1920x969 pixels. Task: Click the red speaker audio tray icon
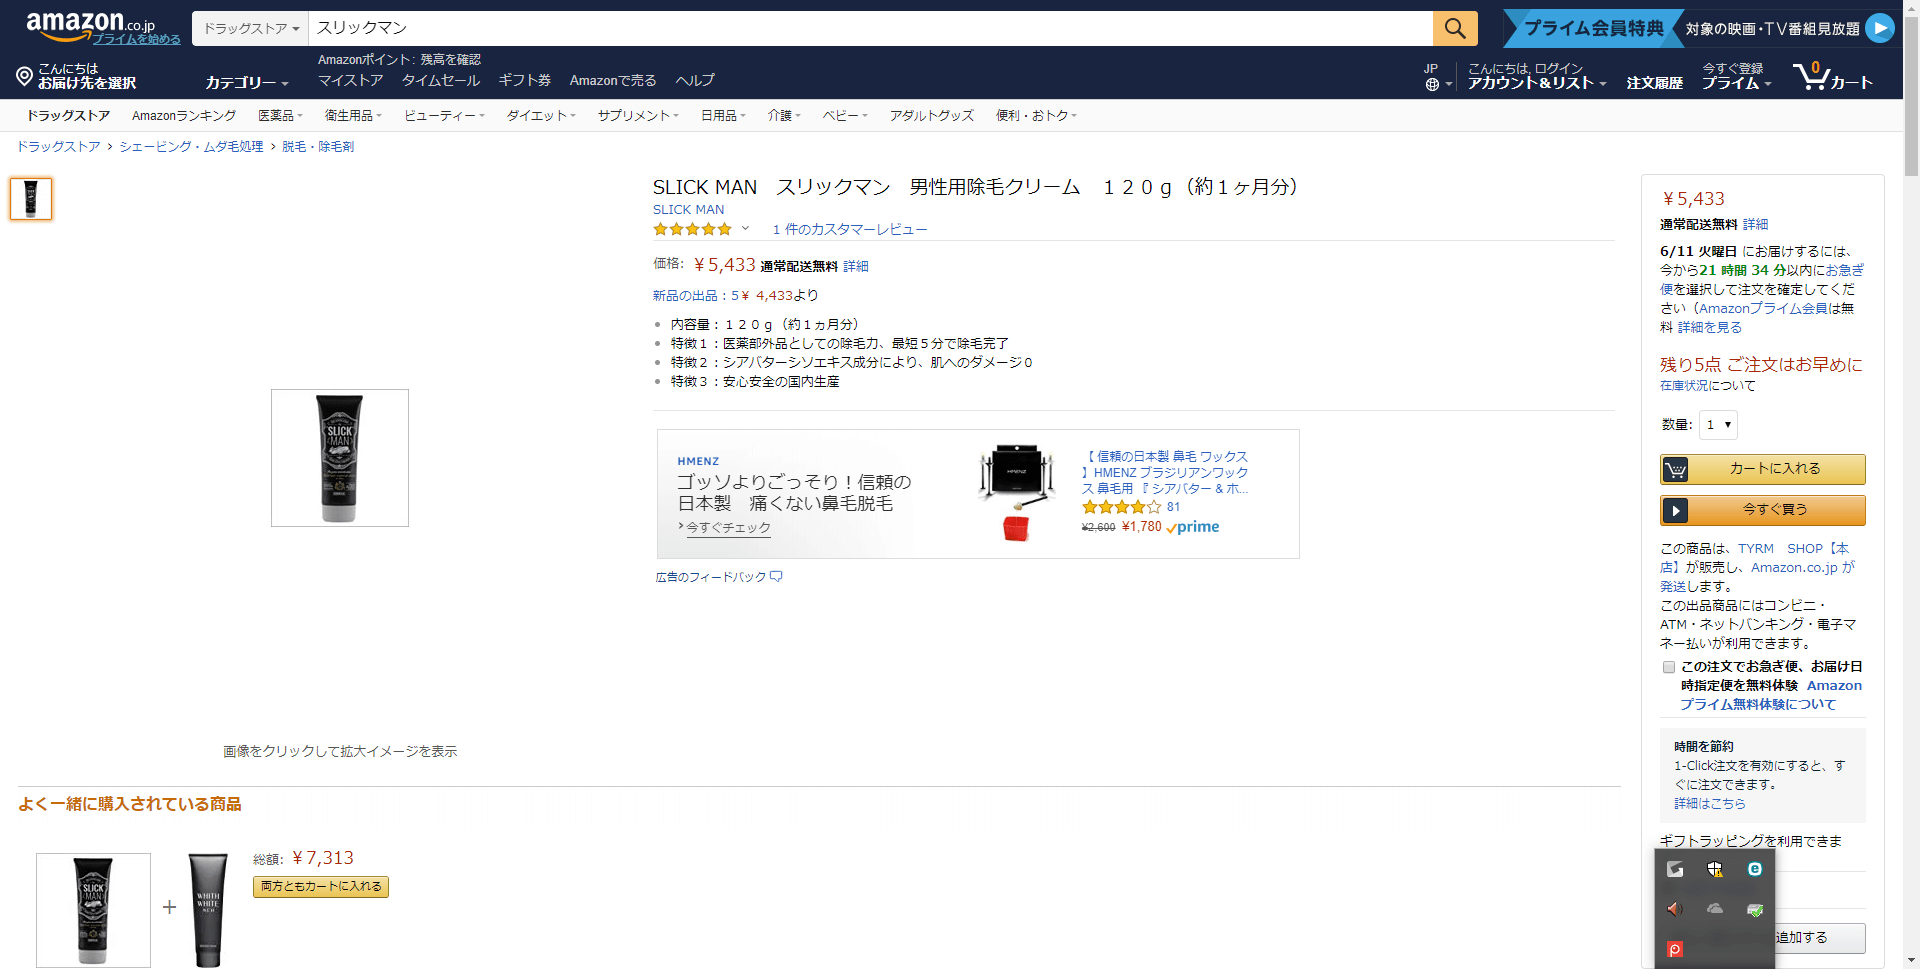click(x=1675, y=909)
